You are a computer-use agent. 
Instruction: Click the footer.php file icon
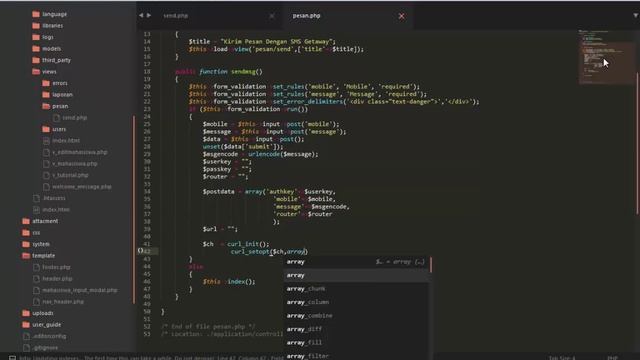tap(36, 267)
